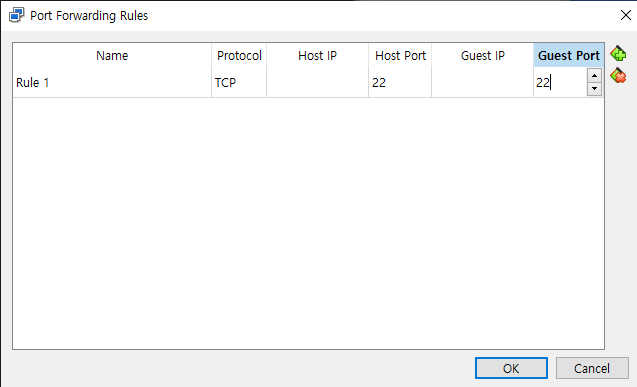
Task: Close the Port Forwarding Rules window
Action: coord(626,15)
